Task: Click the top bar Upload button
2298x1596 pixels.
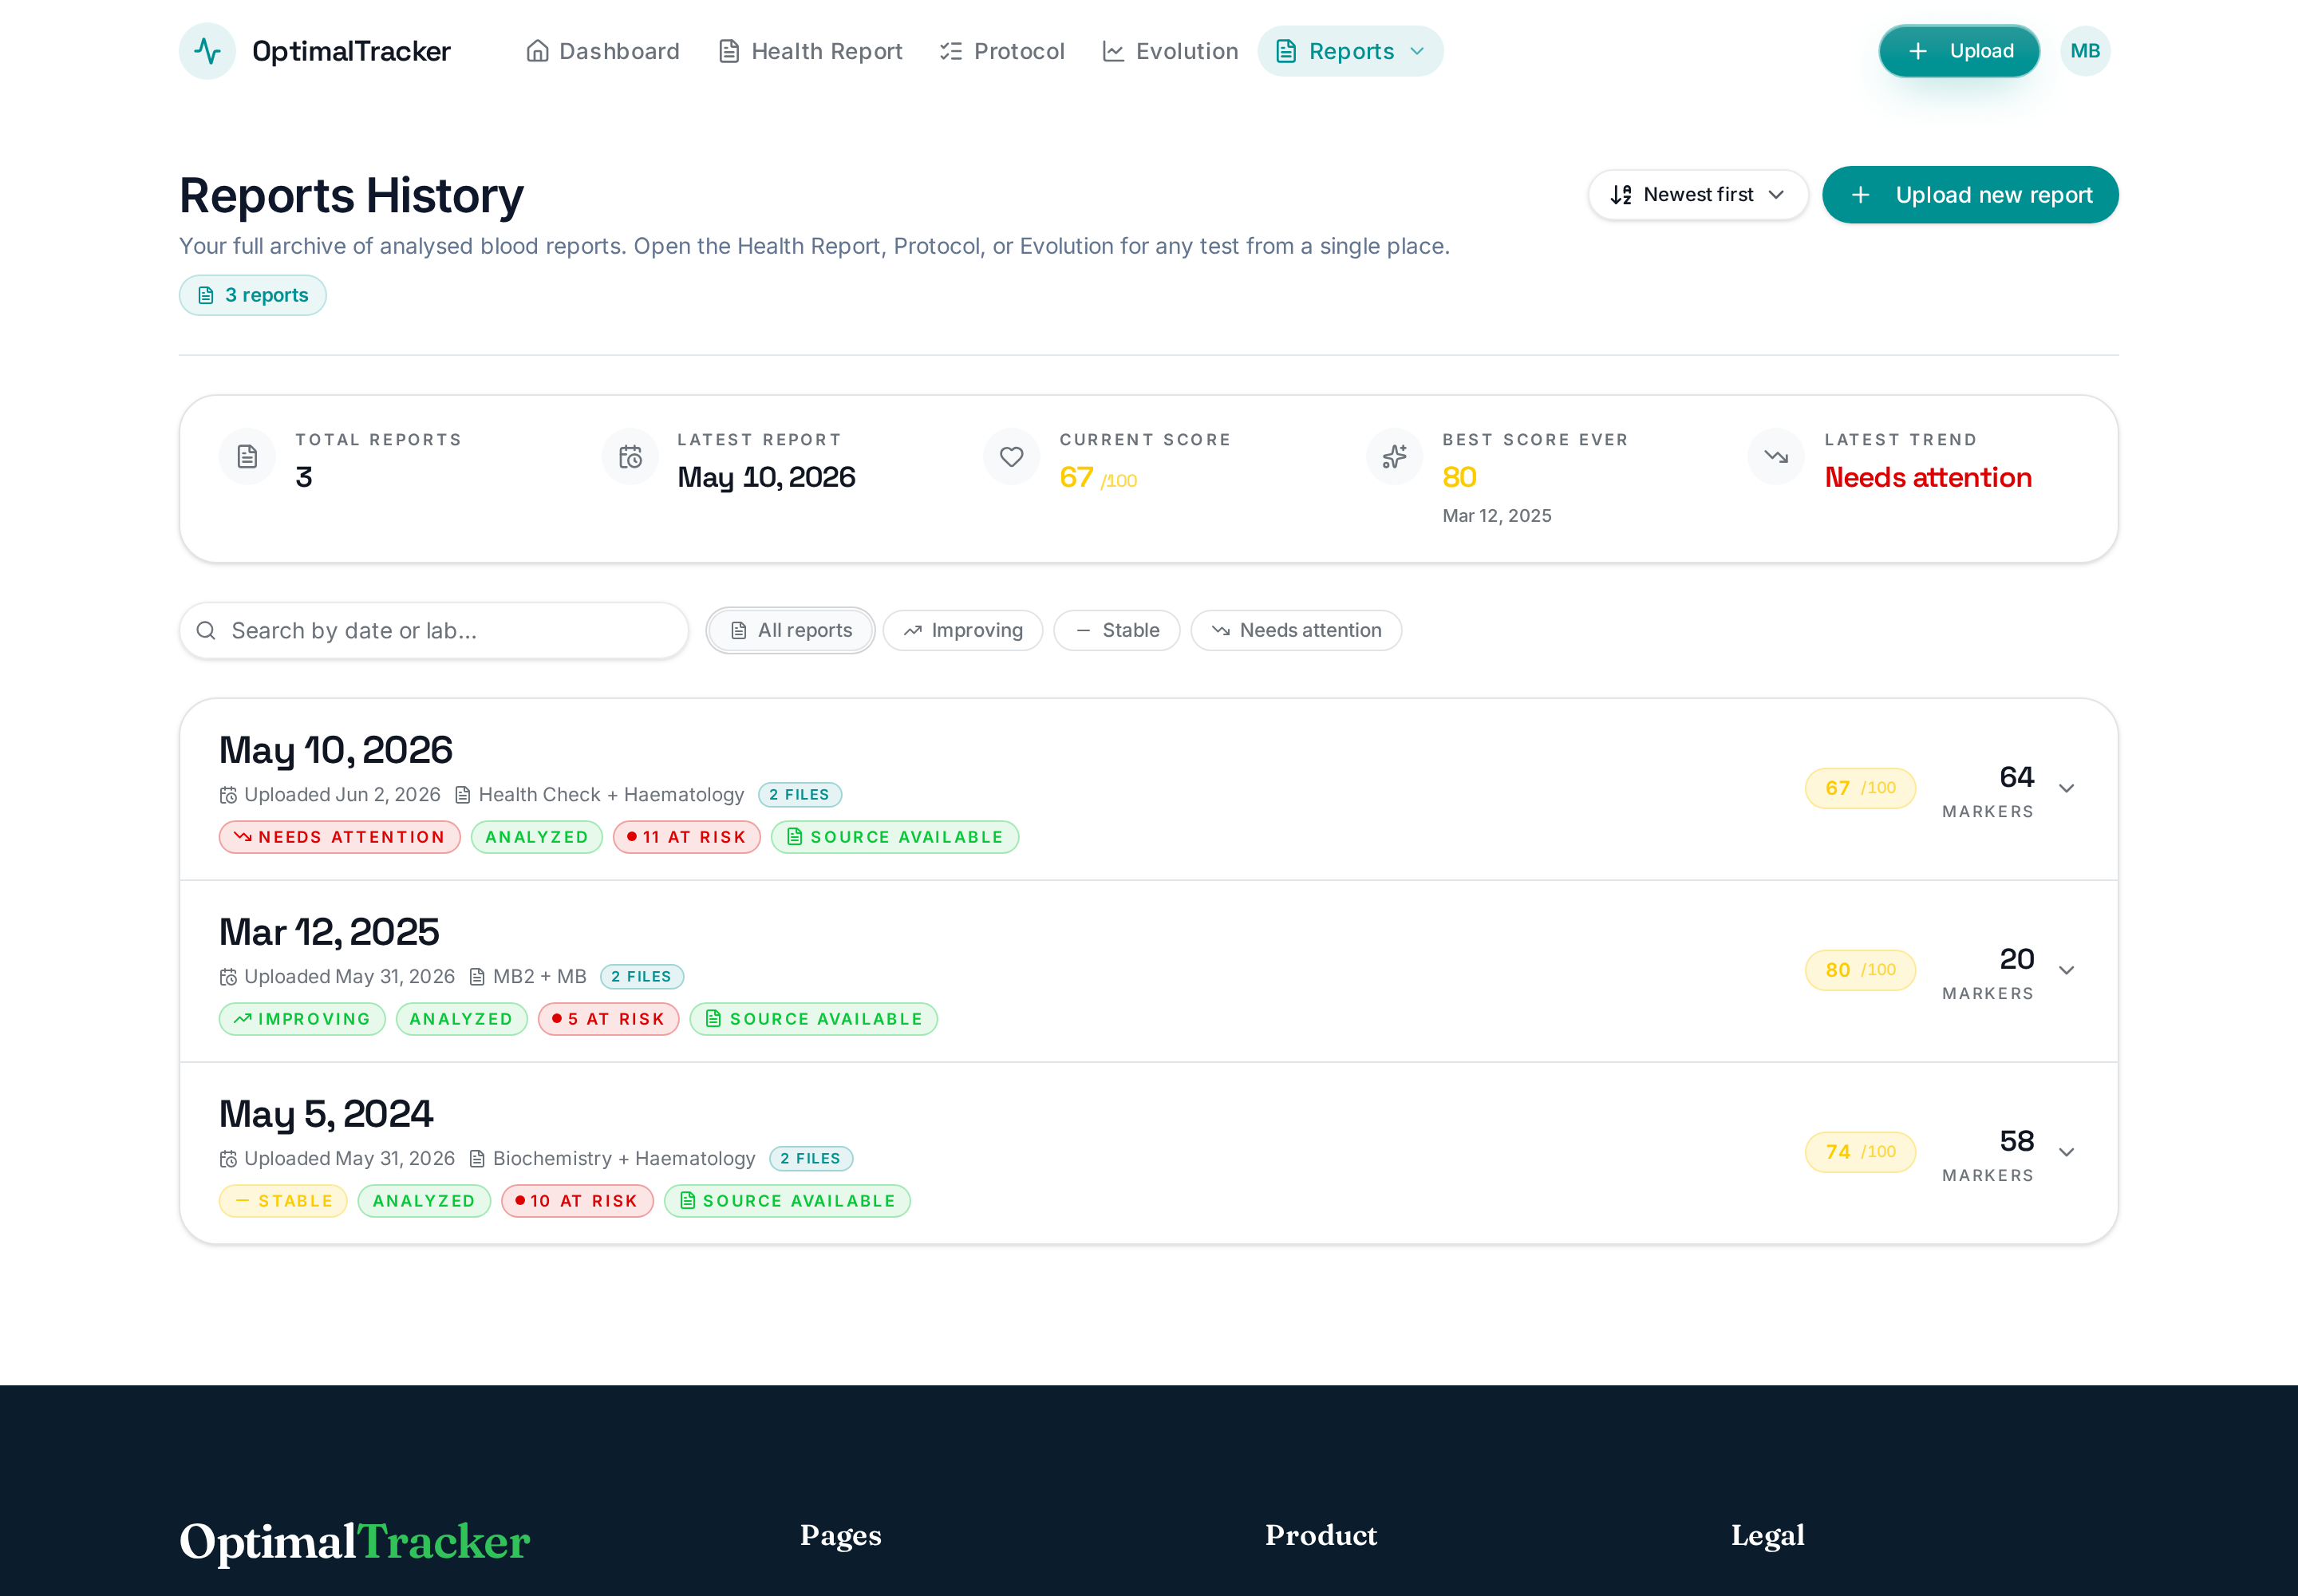Action: coord(1959,51)
